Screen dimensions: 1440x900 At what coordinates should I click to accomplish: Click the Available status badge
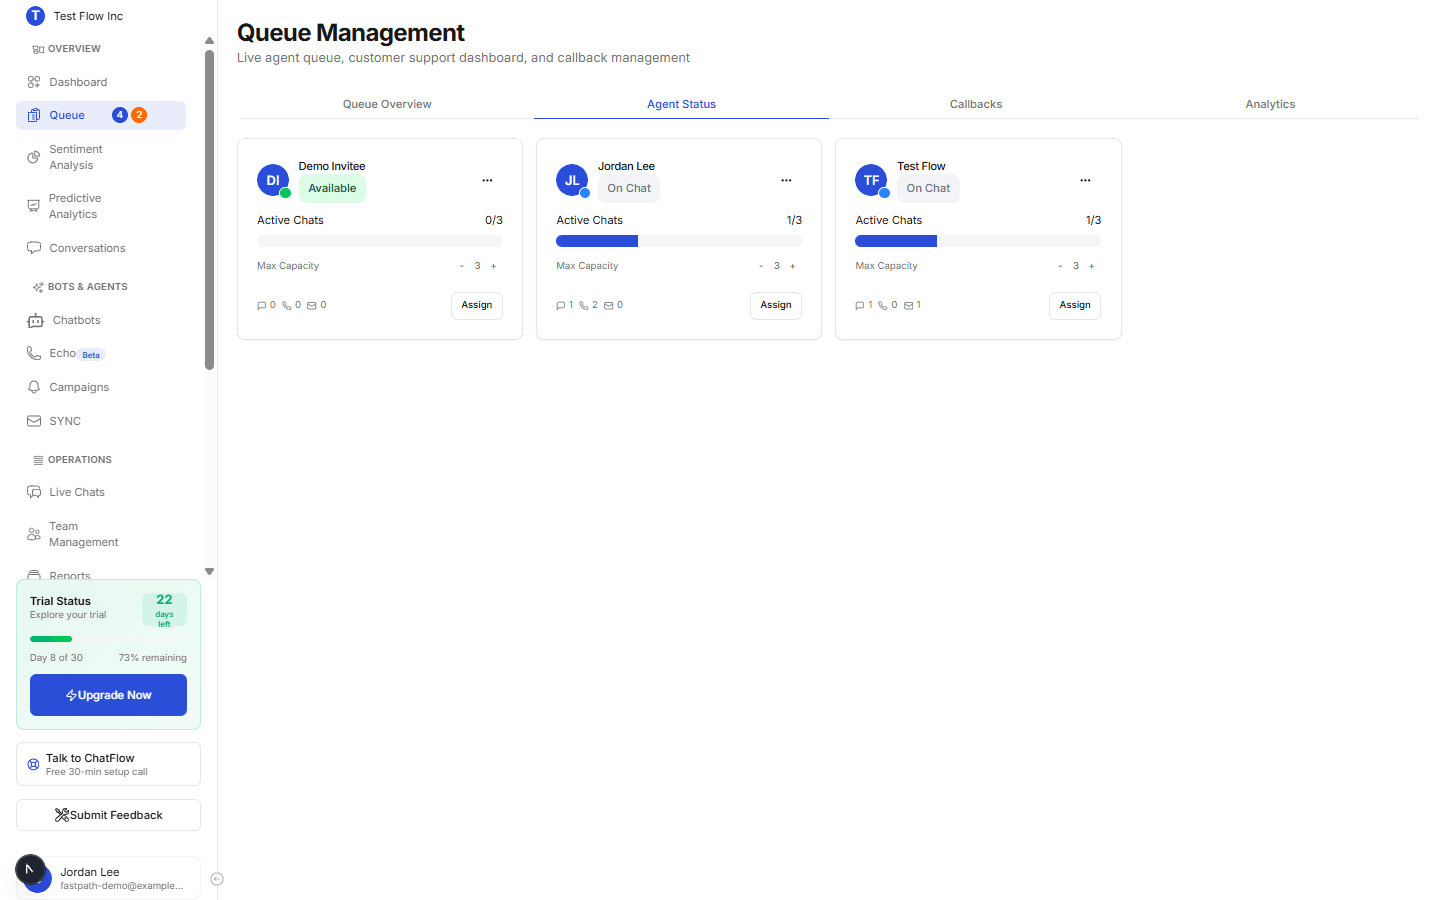332,188
